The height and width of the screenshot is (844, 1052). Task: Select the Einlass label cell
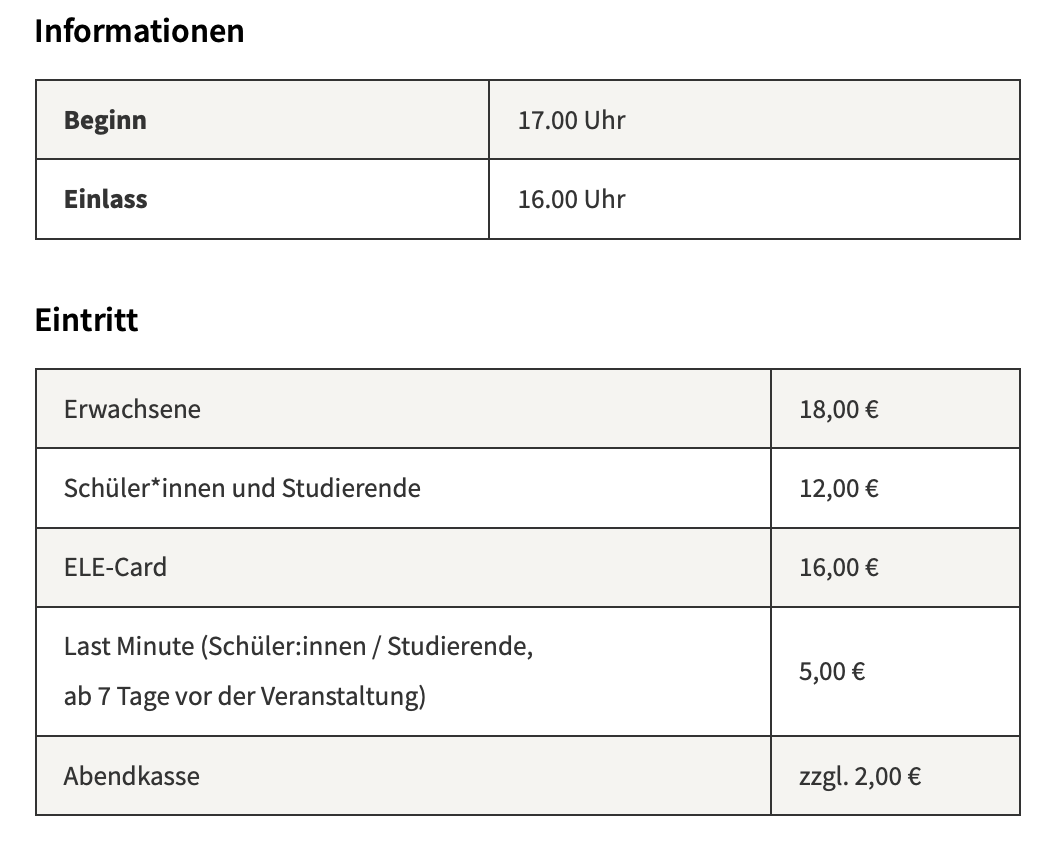point(262,199)
